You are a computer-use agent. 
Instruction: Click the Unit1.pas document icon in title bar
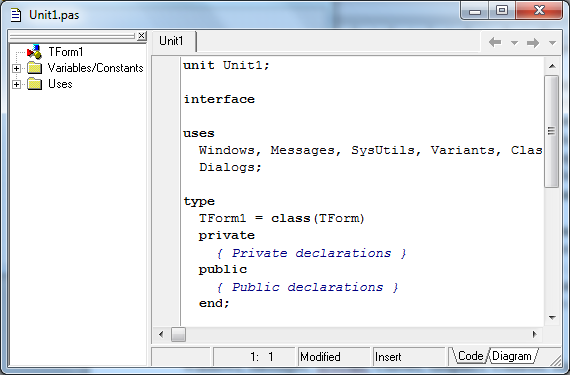16,15
